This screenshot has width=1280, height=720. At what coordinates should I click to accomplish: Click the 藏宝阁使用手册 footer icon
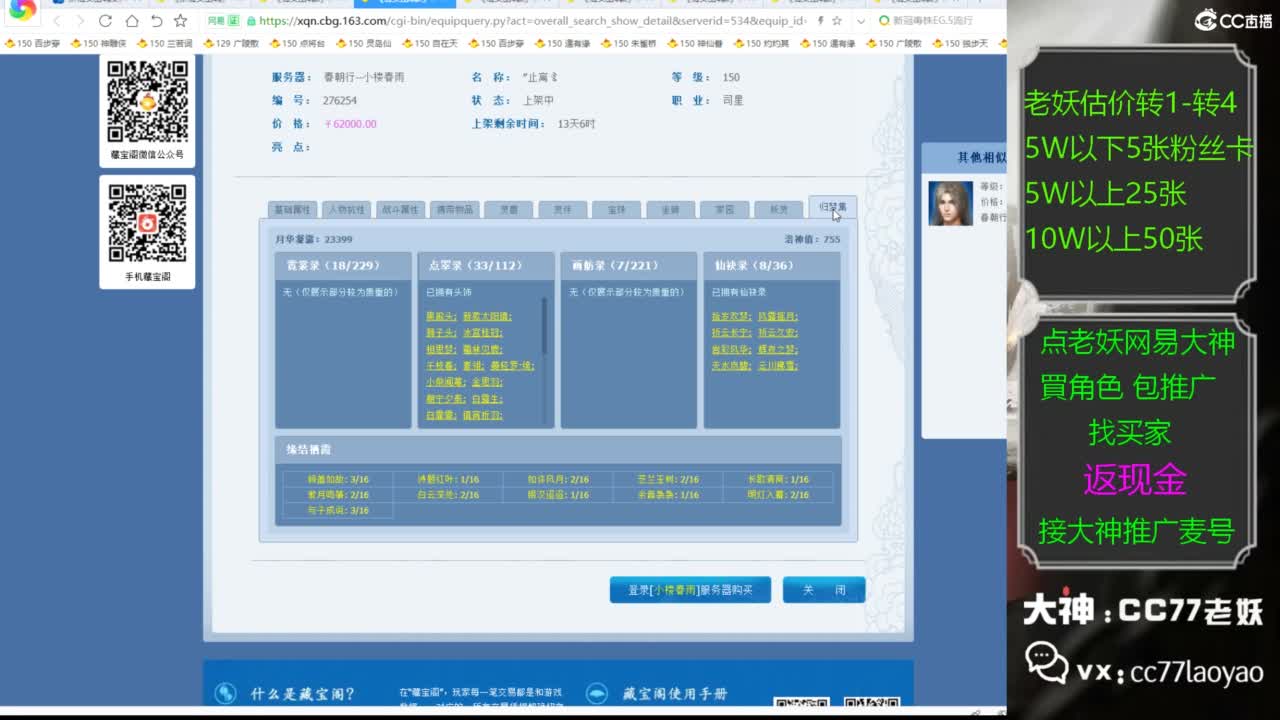(596, 693)
